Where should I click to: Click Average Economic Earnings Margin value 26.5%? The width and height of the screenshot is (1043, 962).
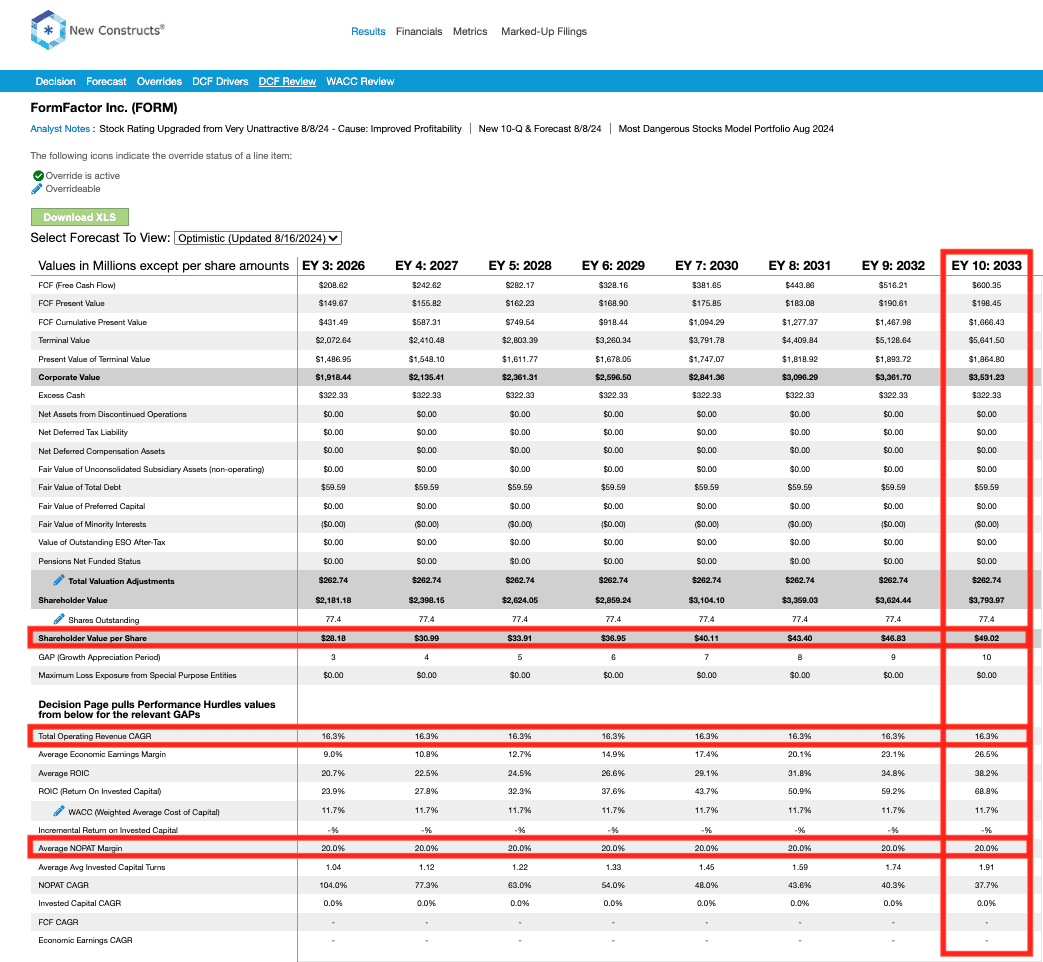[986, 754]
